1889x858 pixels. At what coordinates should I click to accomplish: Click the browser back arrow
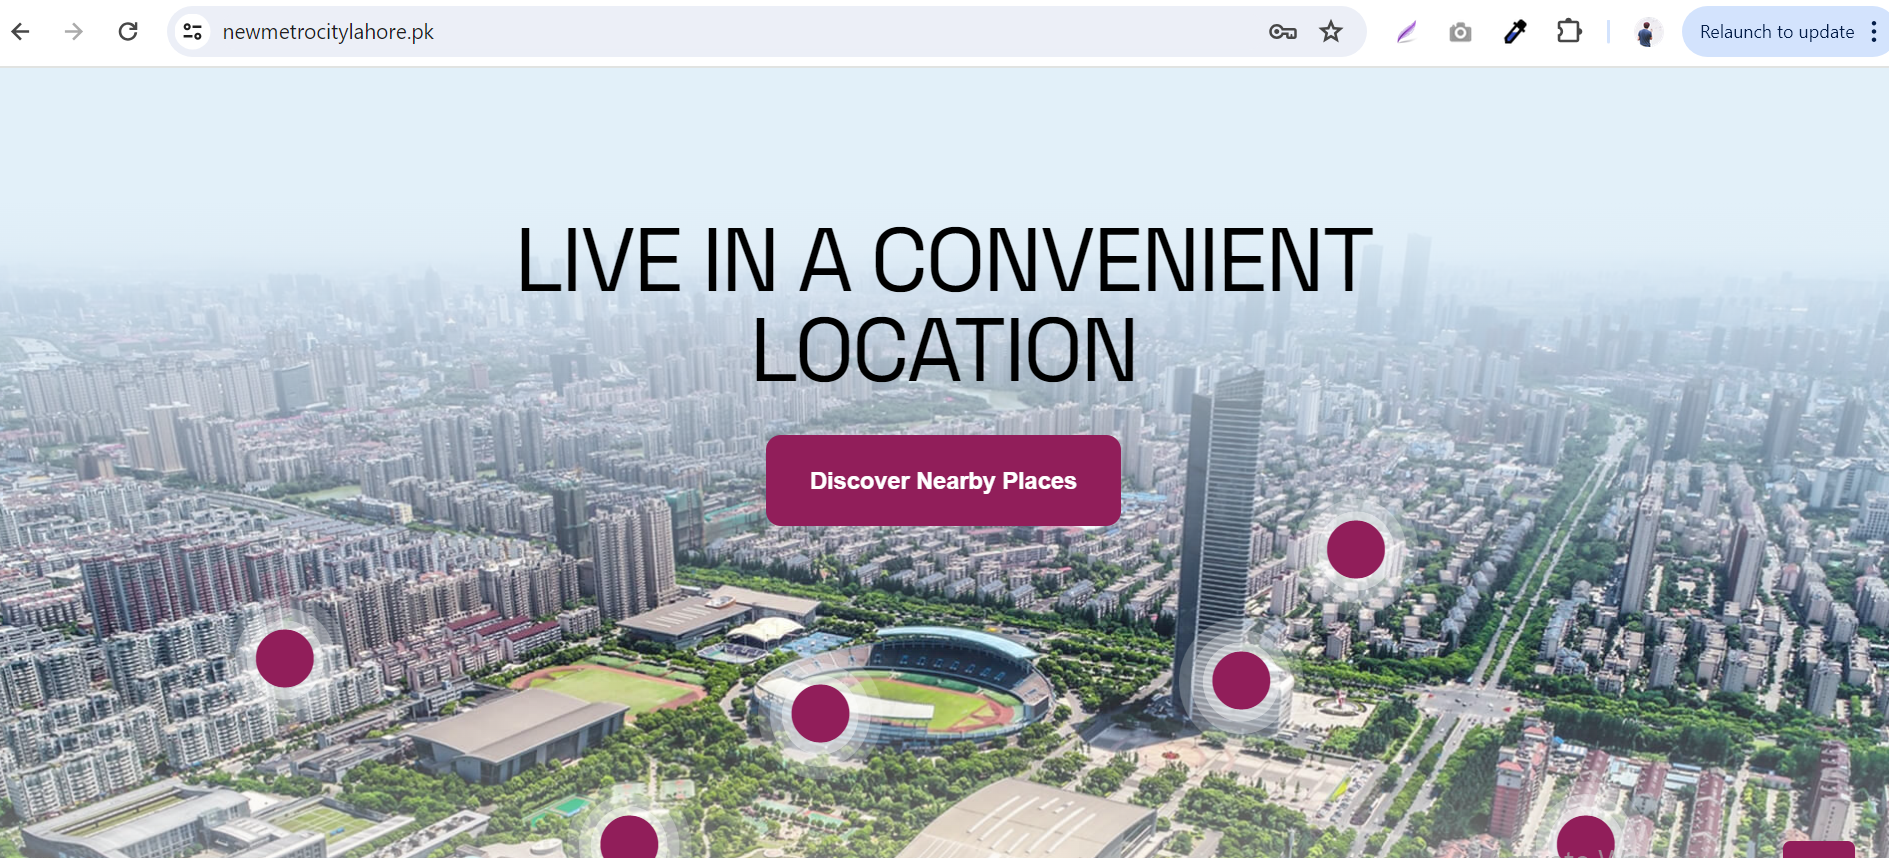[x=21, y=32]
